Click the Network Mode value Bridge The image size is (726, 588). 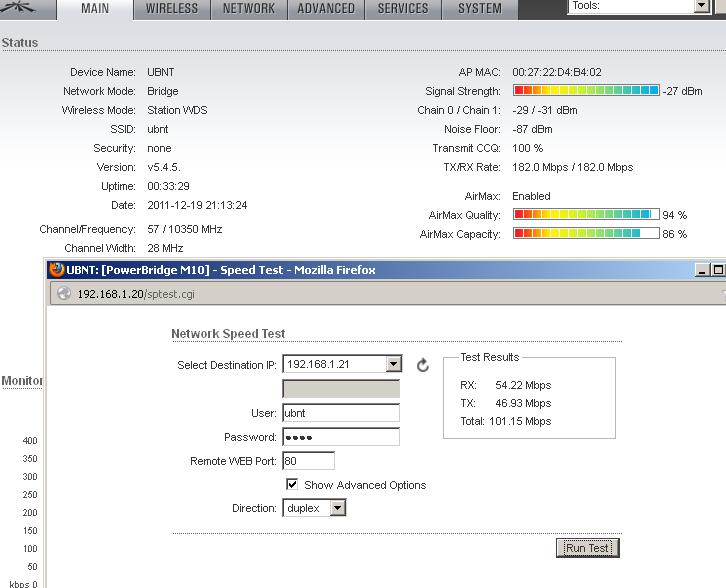[163, 91]
